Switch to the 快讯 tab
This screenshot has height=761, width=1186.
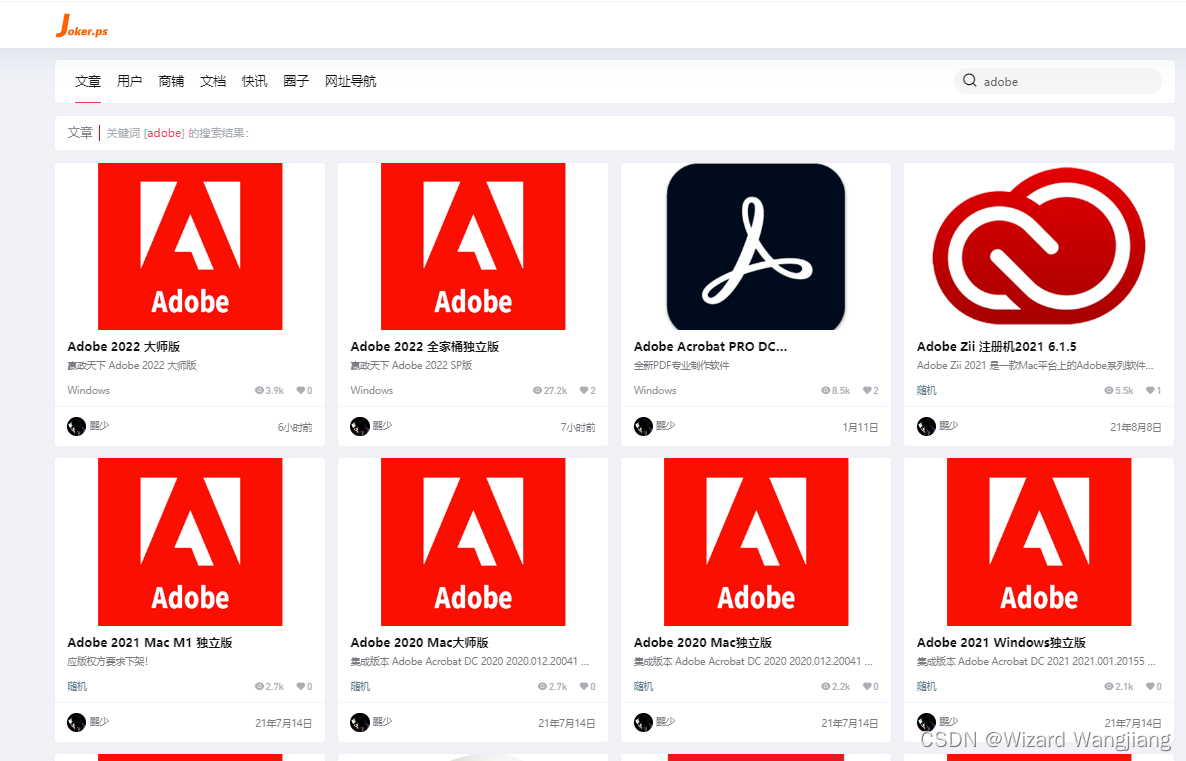[254, 81]
